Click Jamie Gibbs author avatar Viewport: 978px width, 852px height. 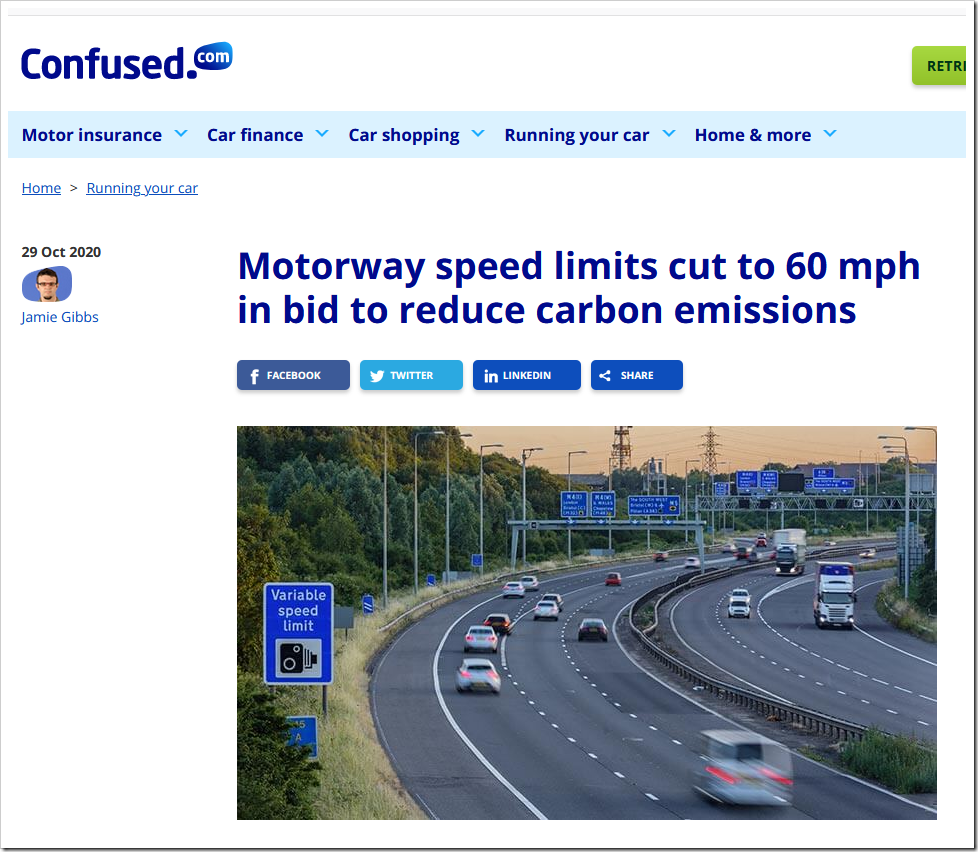(47, 284)
